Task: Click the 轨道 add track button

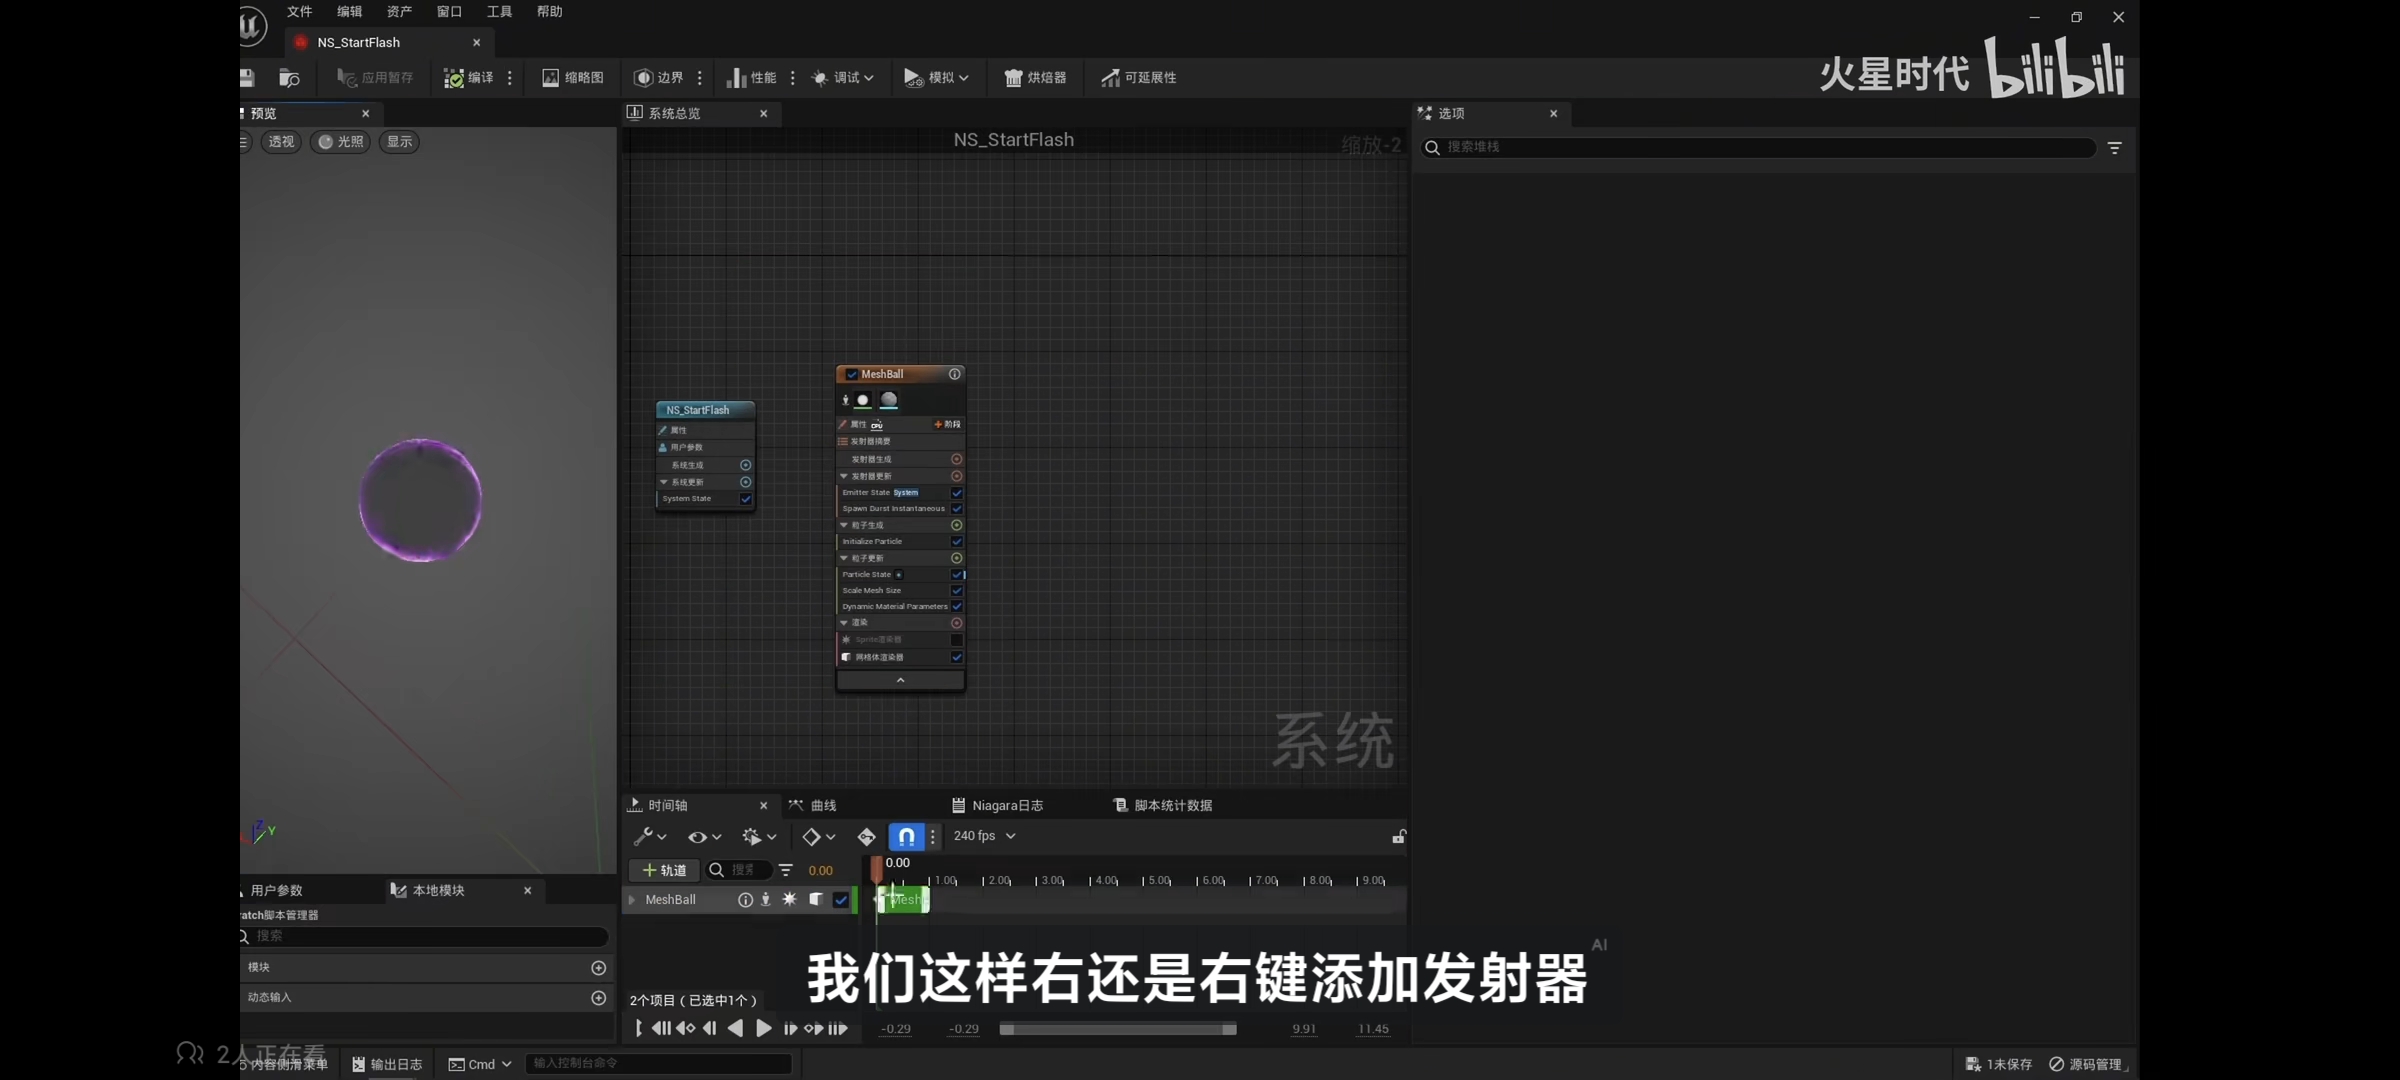Action: coord(664,870)
